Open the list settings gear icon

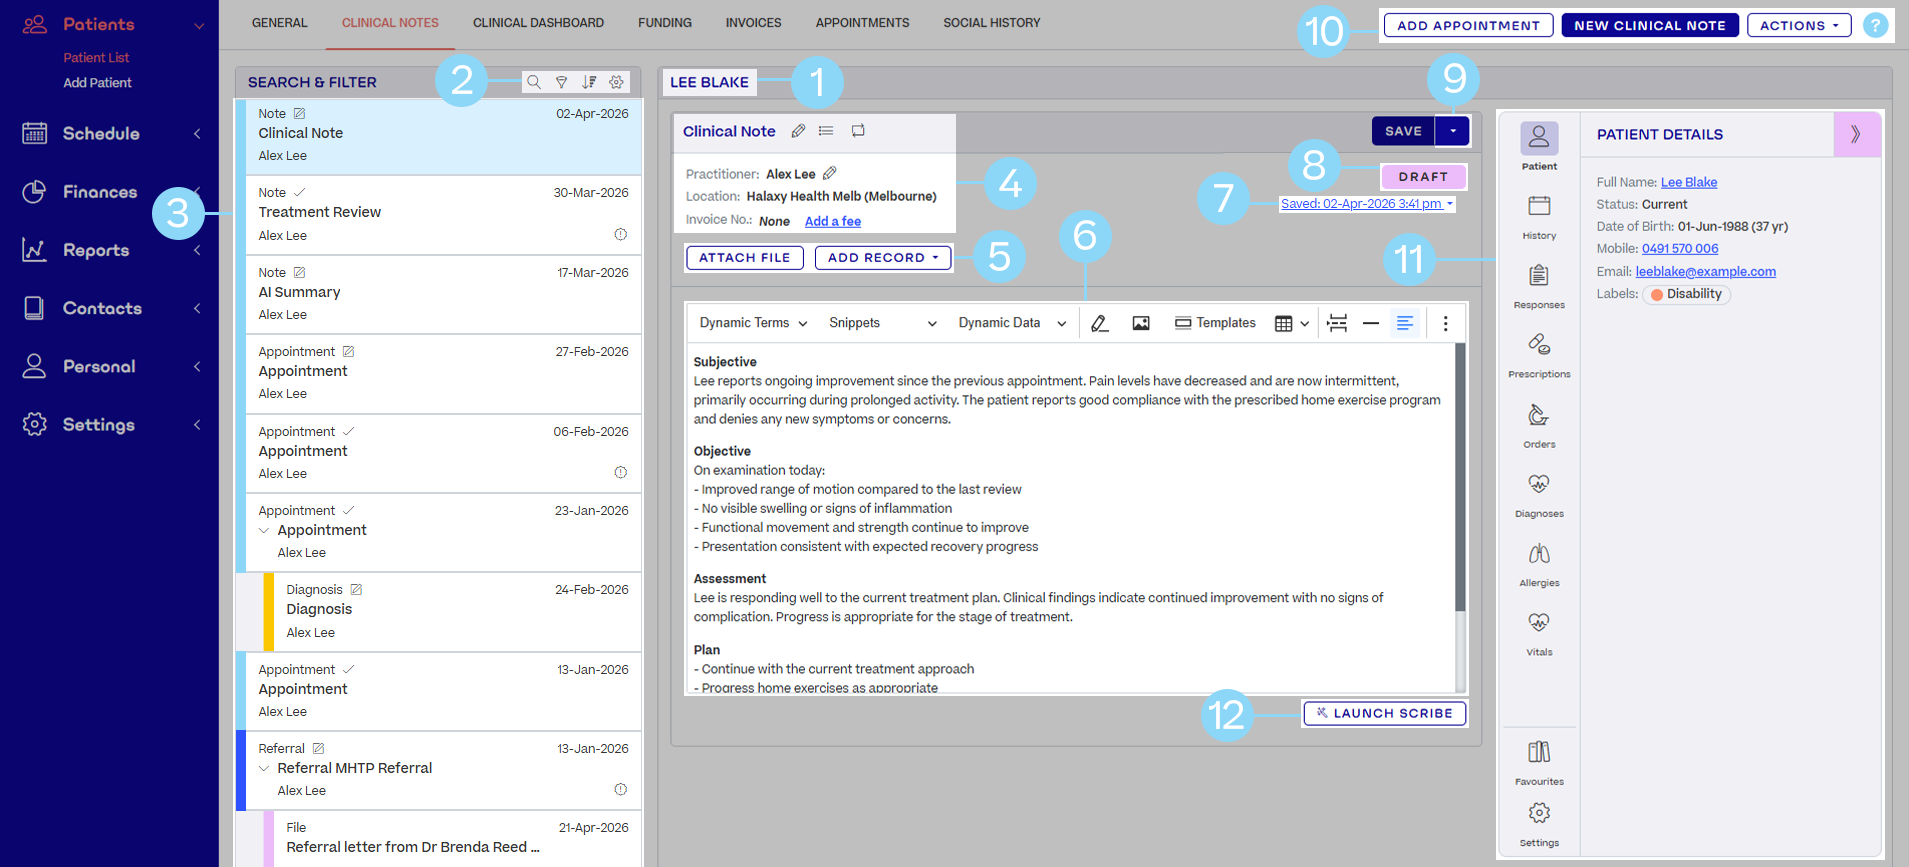pos(617,82)
